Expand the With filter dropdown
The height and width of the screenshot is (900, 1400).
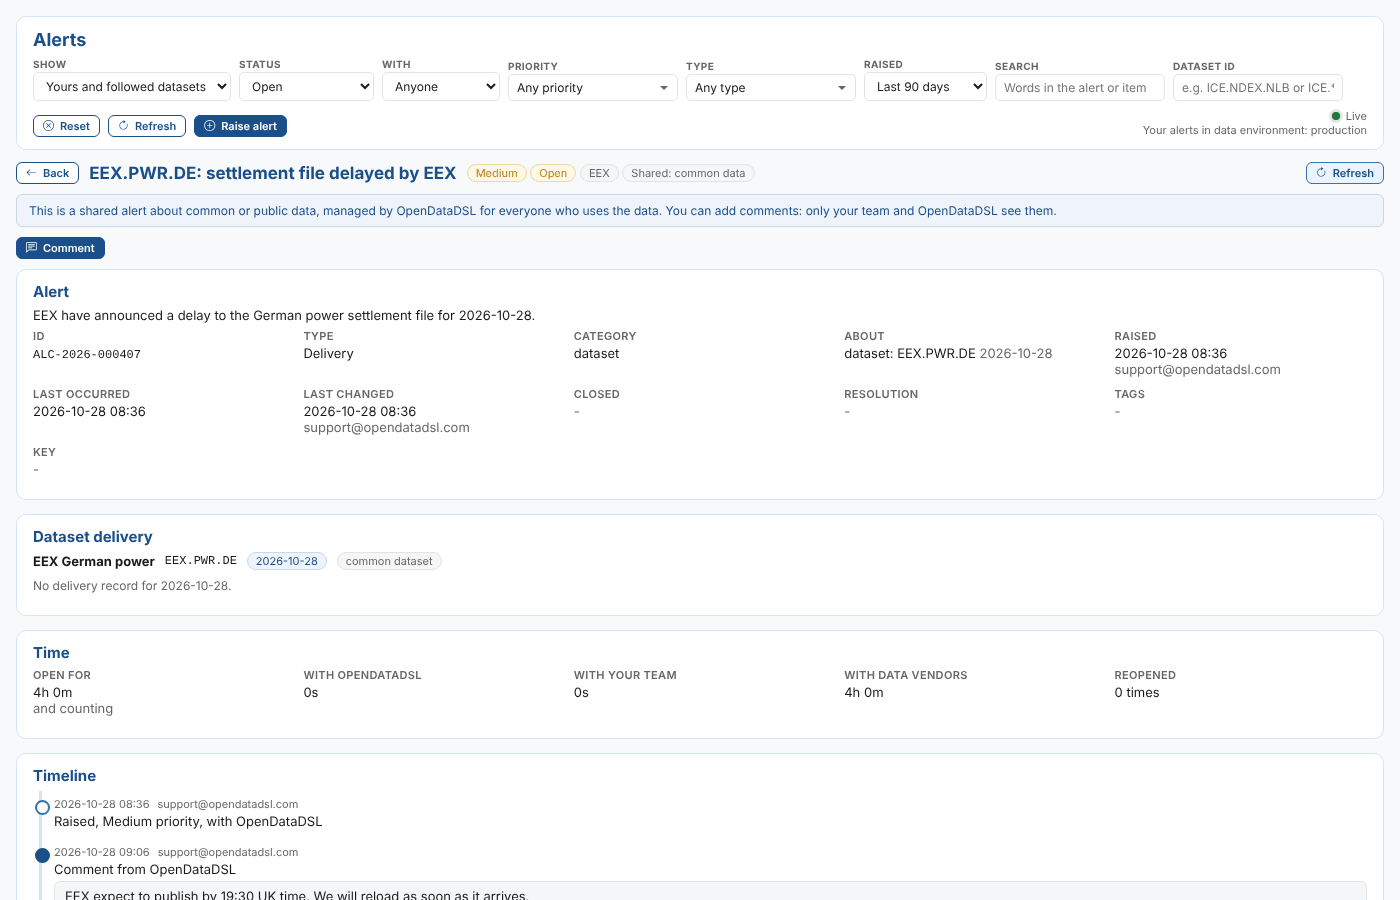441,87
